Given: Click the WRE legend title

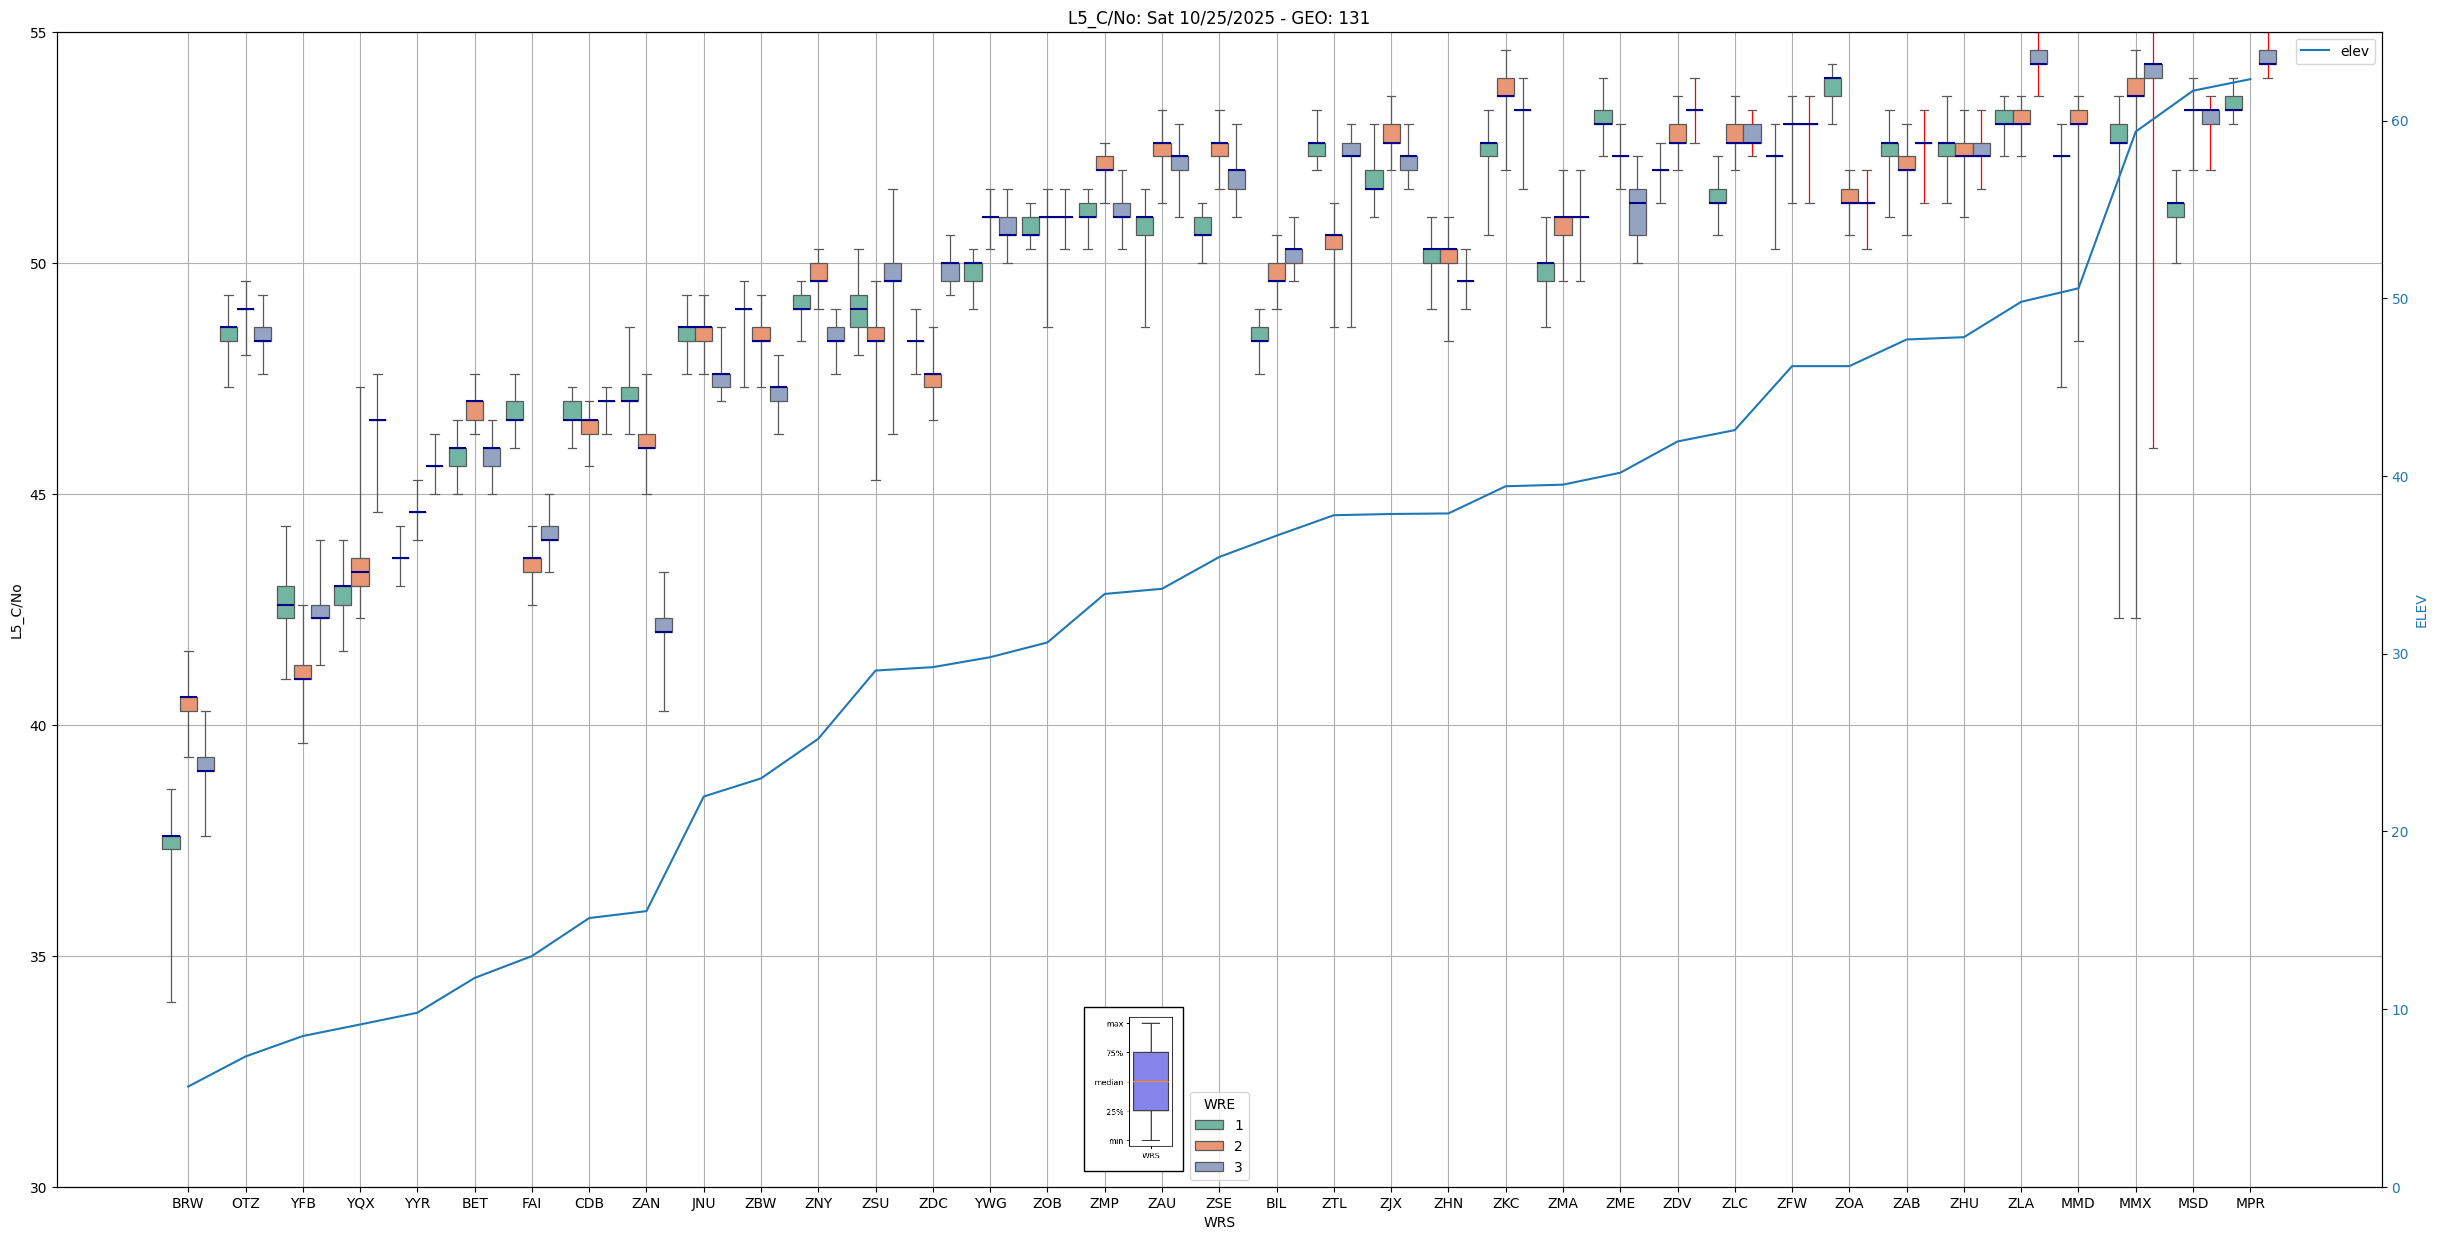Looking at the screenshot, I should pyautogui.click(x=1218, y=1104).
